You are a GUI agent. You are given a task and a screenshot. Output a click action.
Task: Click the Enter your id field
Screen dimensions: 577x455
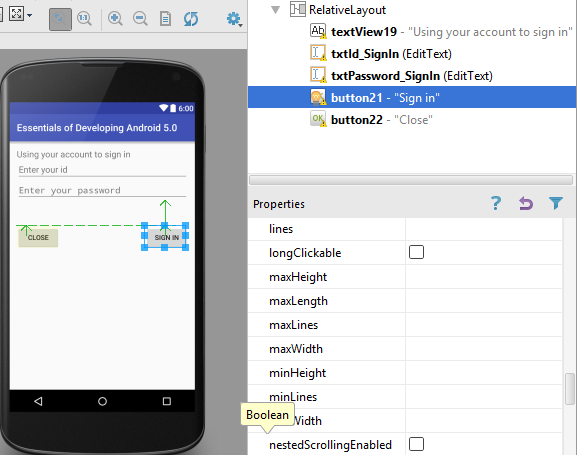102,170
